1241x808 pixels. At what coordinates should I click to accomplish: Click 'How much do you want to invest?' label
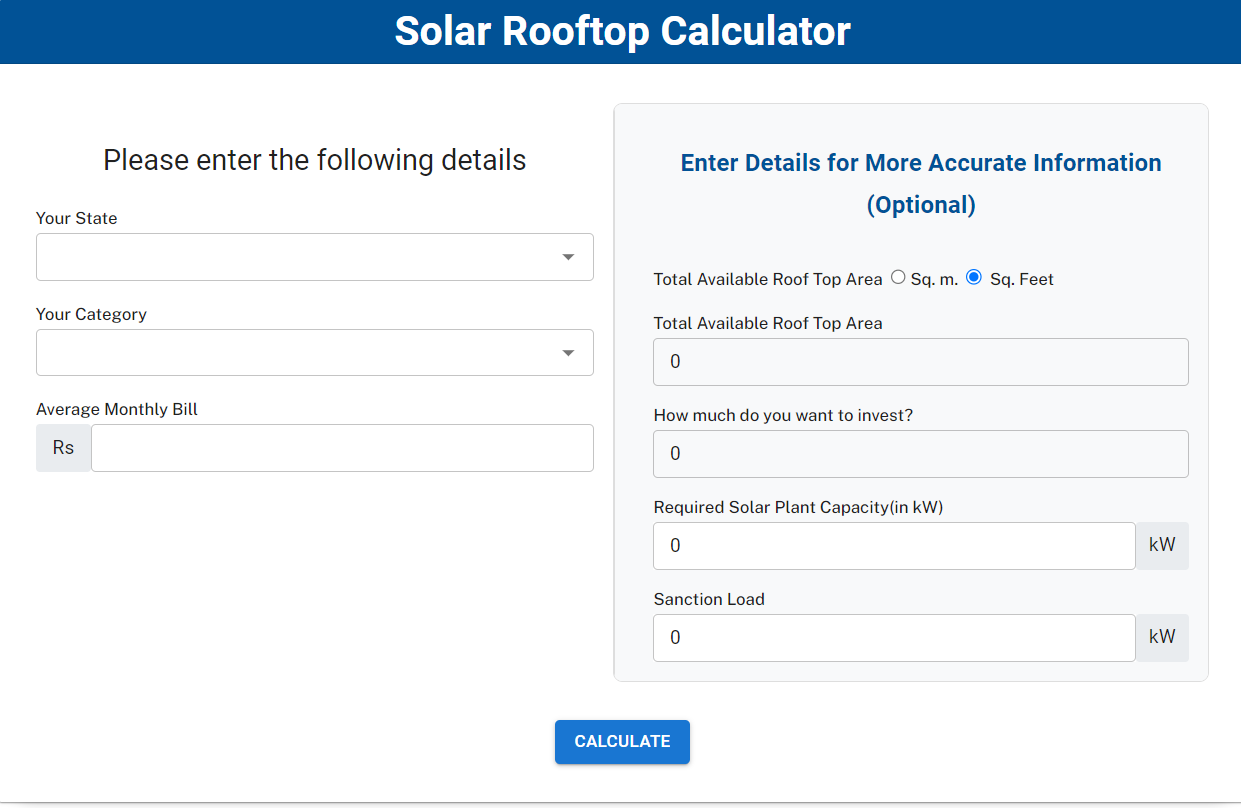point(783,415)
